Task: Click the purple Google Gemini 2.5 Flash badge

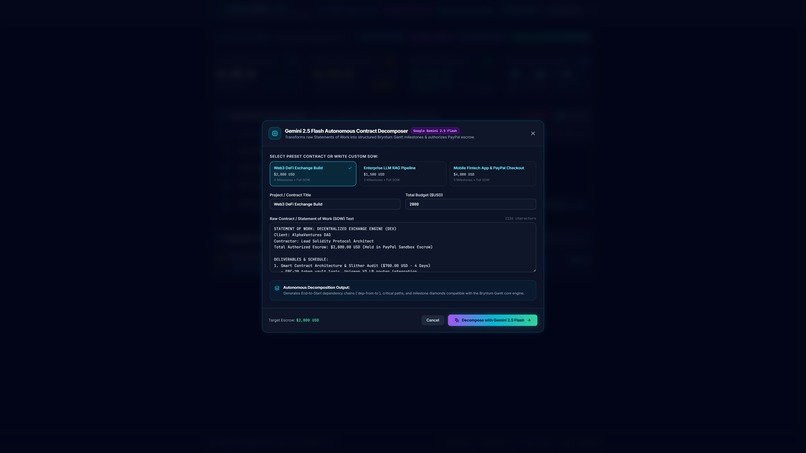Action: (x=435, y=131)
